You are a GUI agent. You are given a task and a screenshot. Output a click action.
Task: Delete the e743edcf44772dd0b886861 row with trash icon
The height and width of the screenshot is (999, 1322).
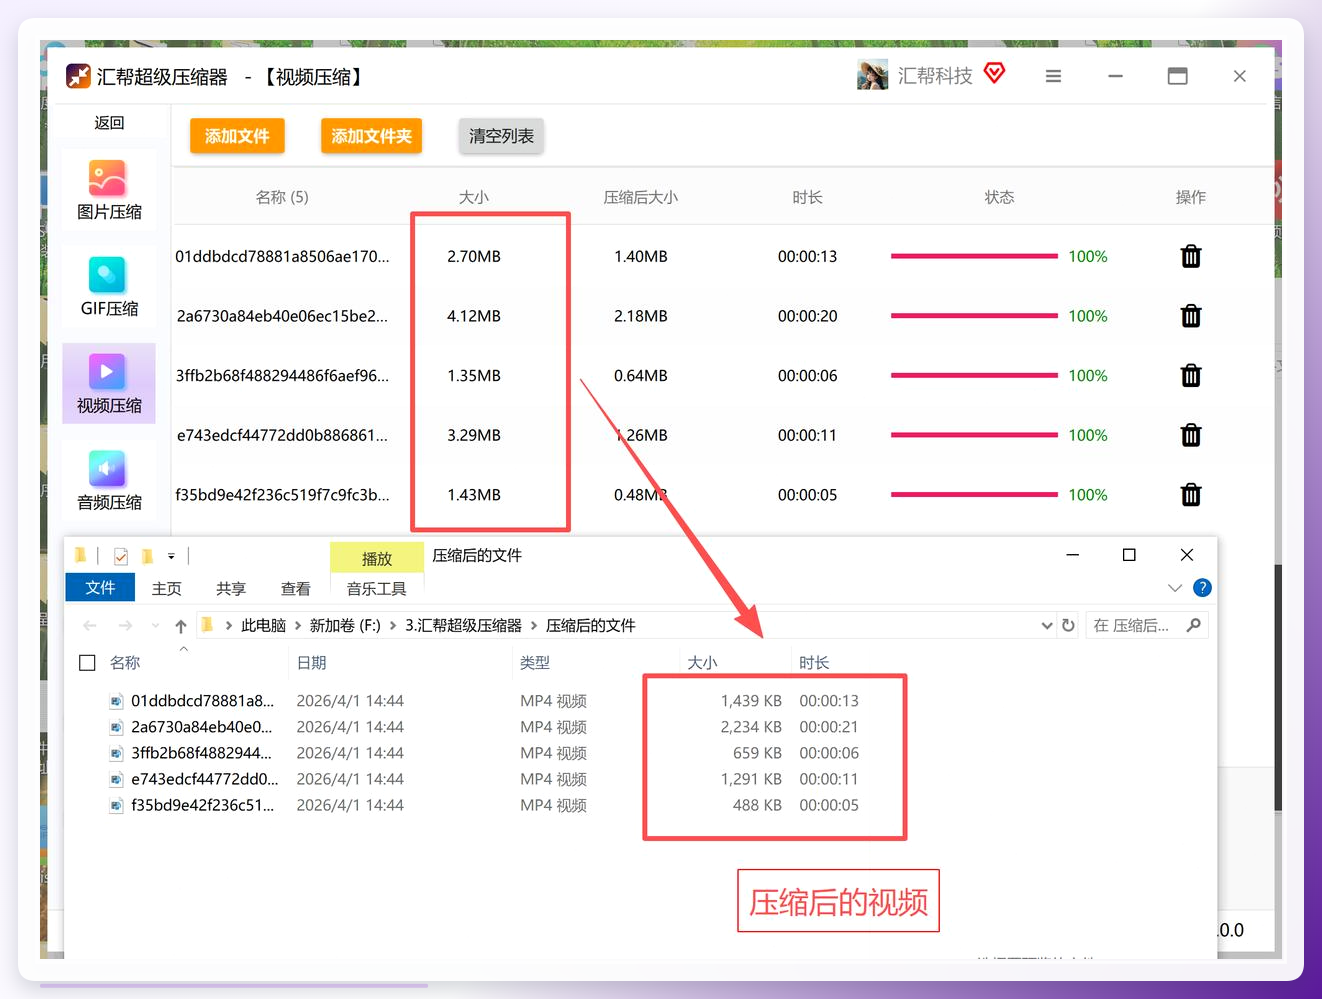(x=1190, y=435)
